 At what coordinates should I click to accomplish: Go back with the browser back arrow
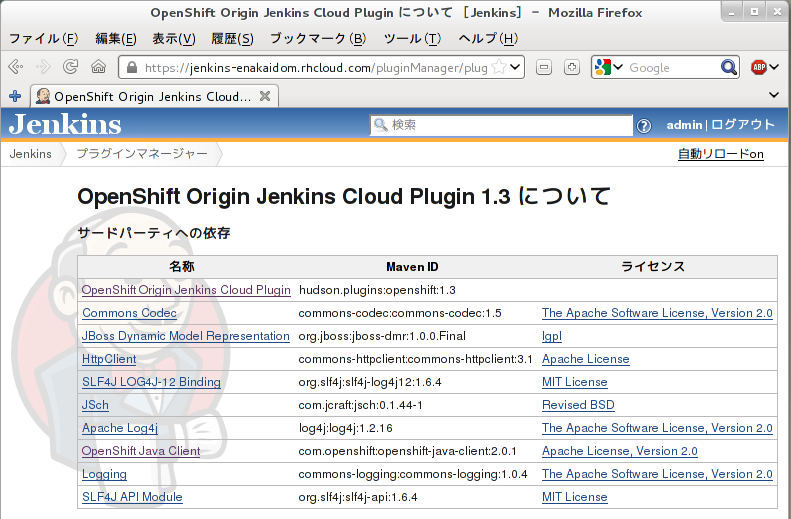tap(16, 67)
